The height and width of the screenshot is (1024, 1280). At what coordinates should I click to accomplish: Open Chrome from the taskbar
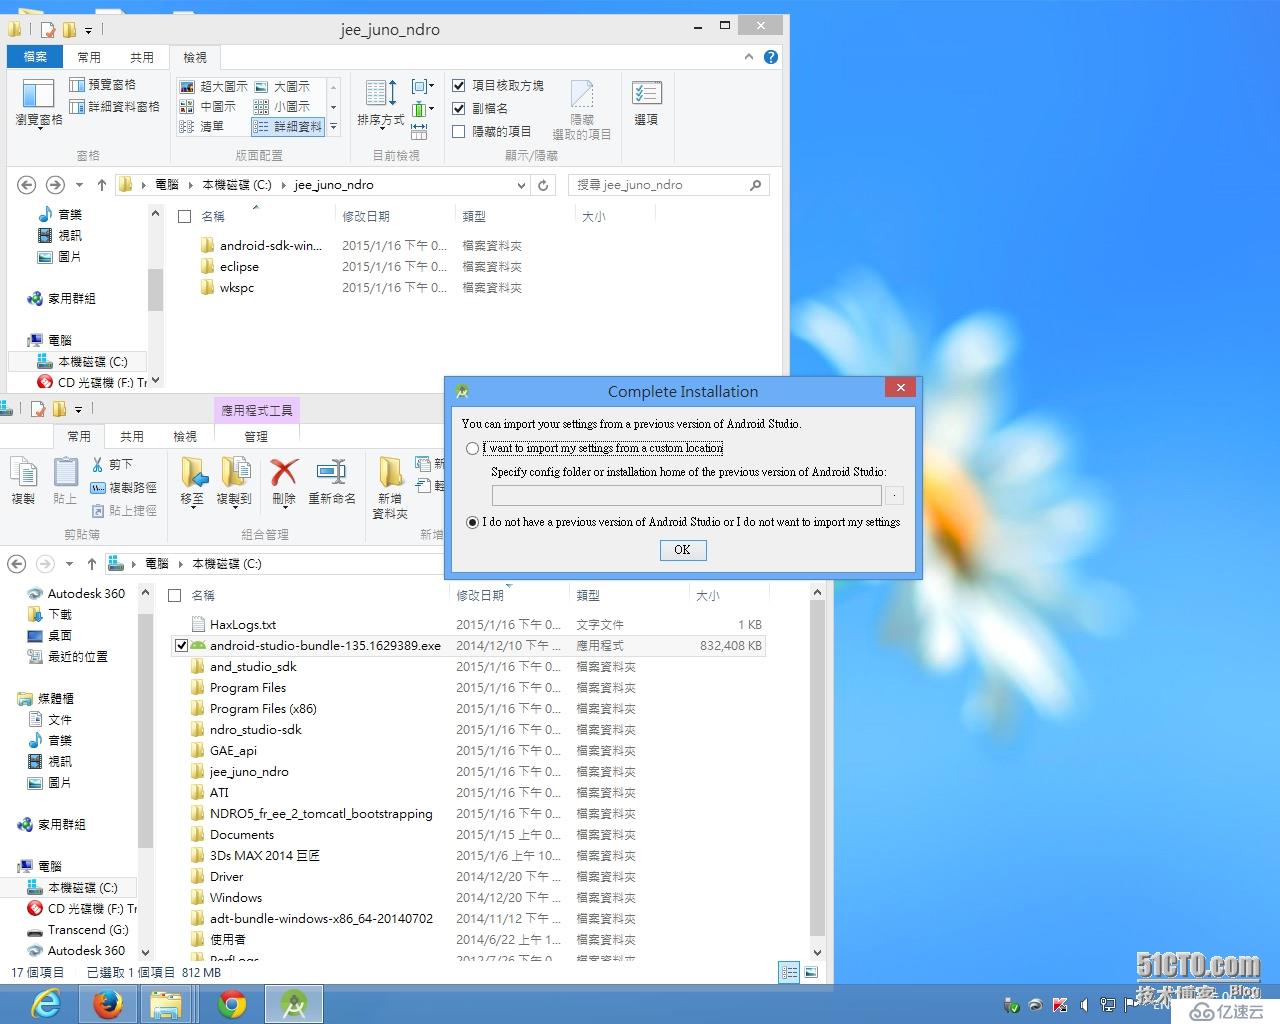tap(232, 1003)
